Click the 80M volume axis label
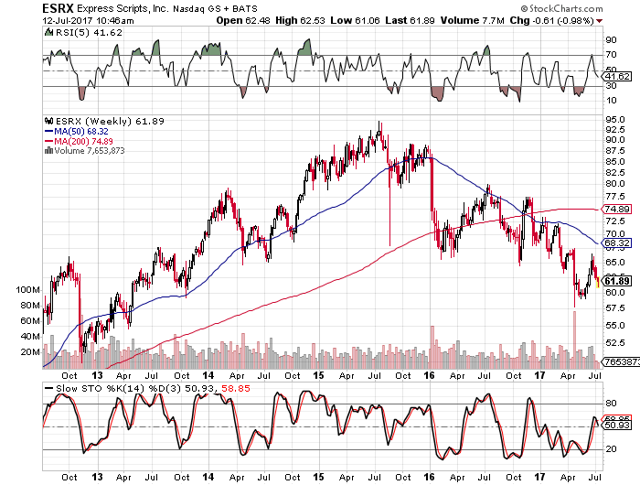640x485 pixels. click(x=30, y=305)
